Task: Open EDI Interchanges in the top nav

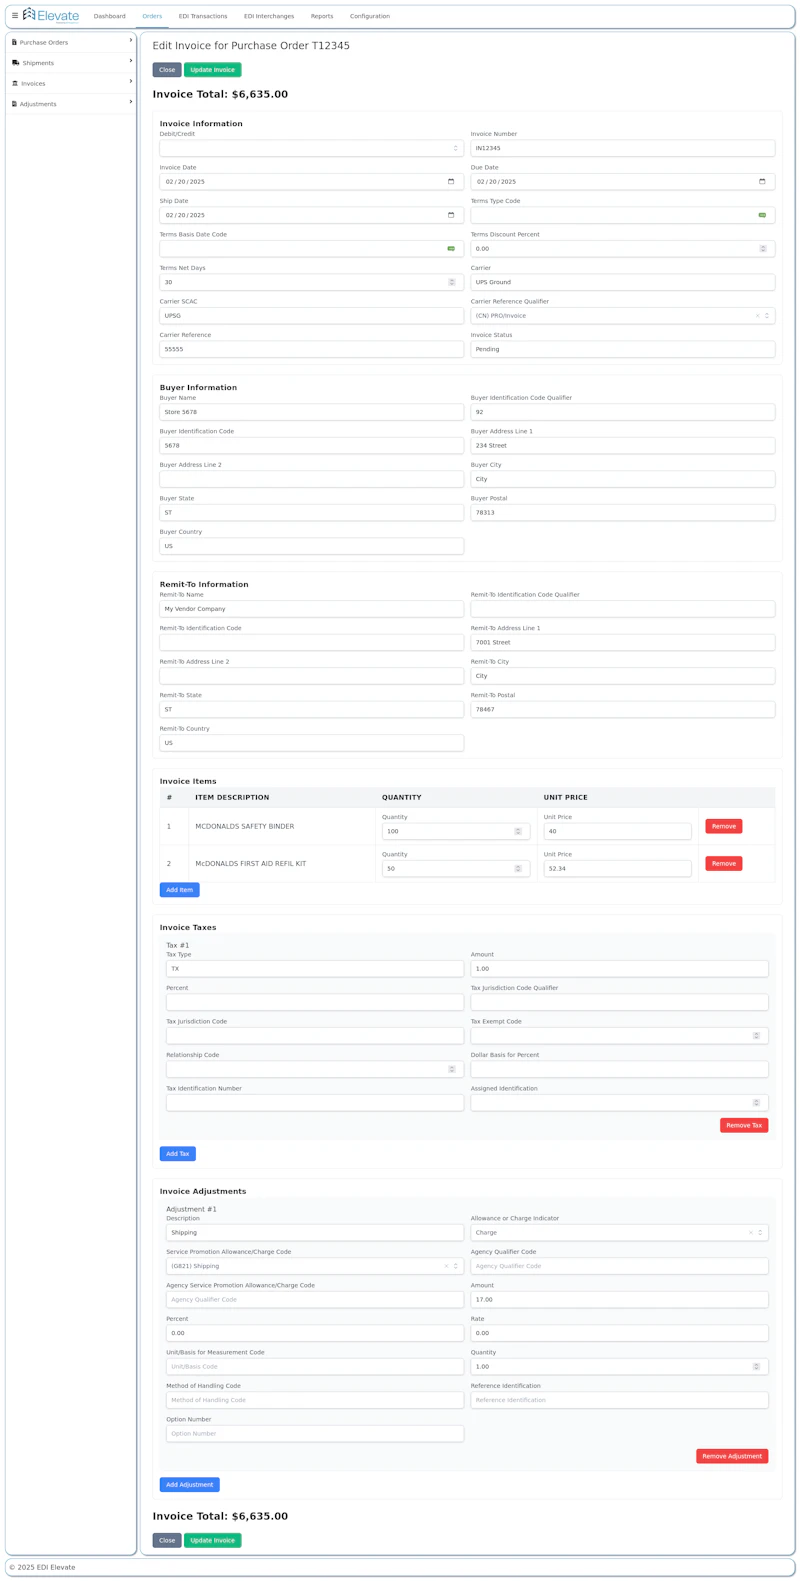Action: pos(269,16)
